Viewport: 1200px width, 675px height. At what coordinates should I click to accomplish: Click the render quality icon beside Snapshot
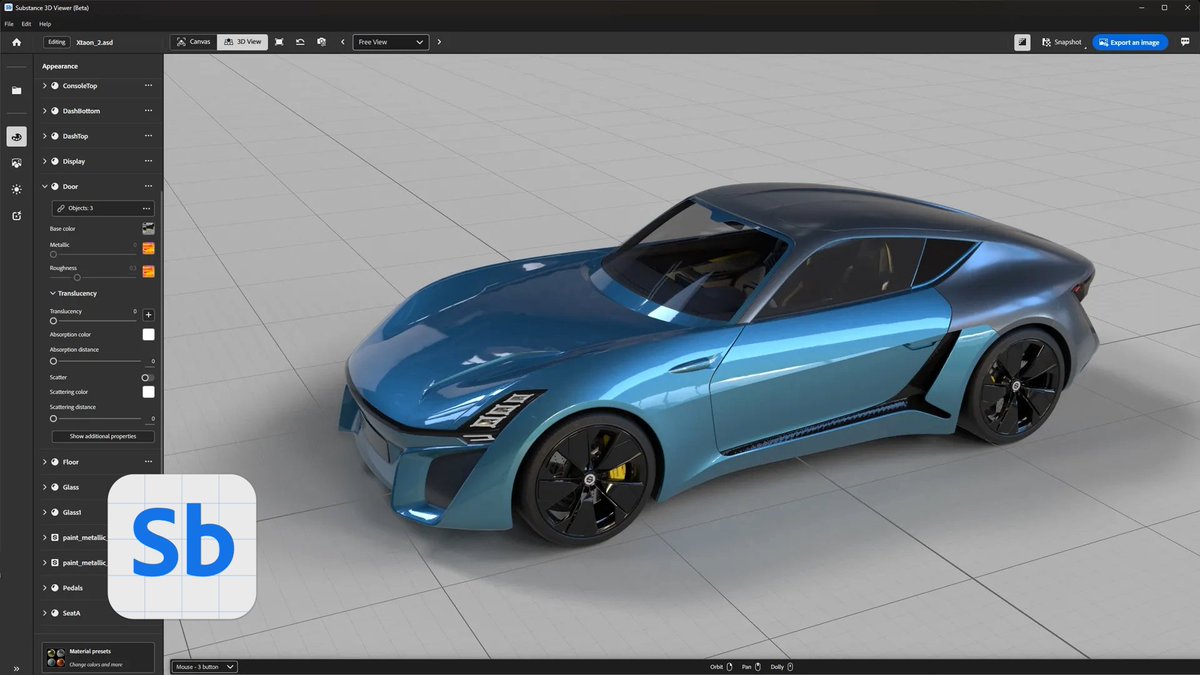(1021, 41)
